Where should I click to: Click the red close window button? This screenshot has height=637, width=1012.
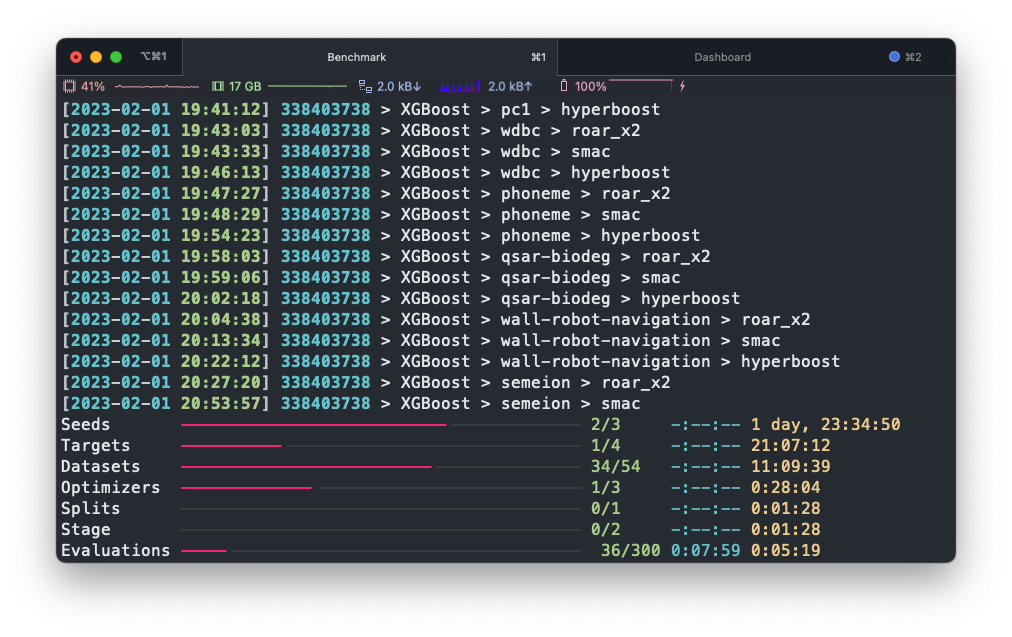pyautogui.click(x=76, y=57)
